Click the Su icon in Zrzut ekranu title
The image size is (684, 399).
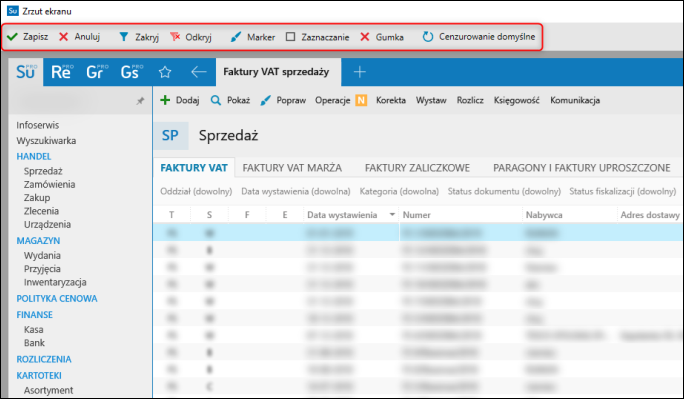pos(13,10)
